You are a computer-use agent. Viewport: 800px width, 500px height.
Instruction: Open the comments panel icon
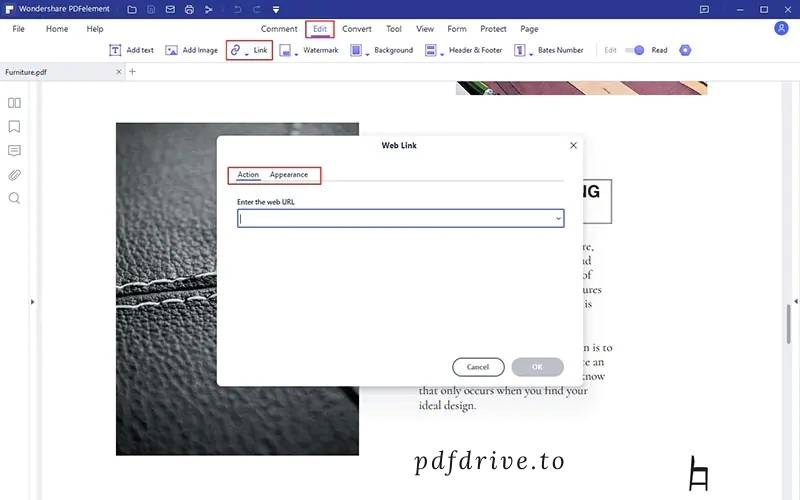click(x=14, y=151)
